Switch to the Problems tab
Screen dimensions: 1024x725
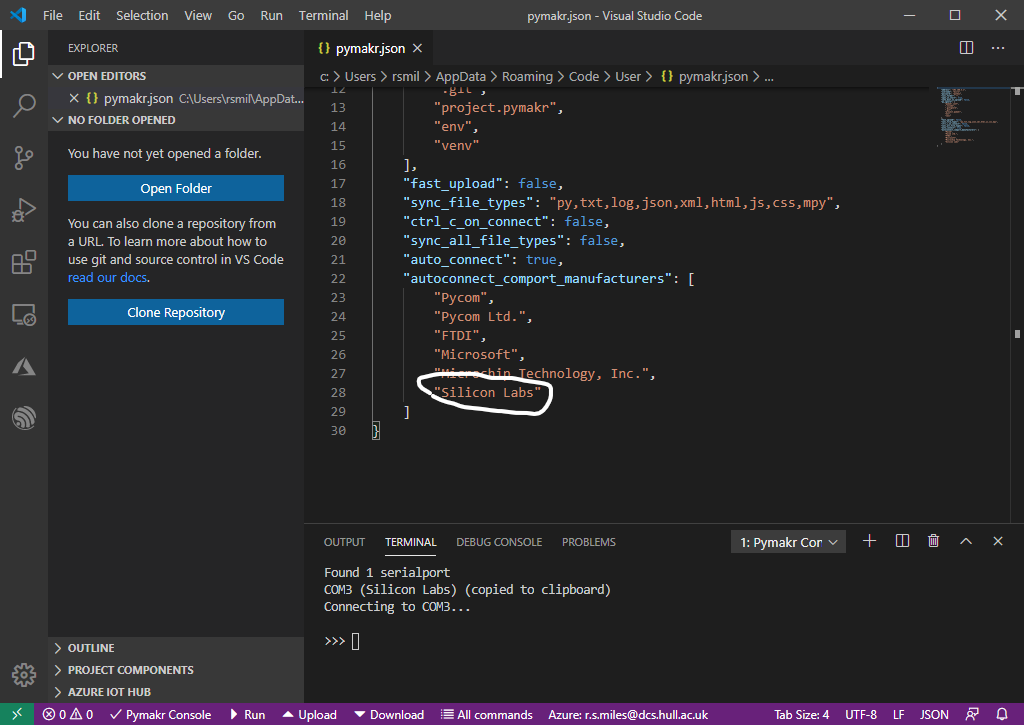click(588, 542)
